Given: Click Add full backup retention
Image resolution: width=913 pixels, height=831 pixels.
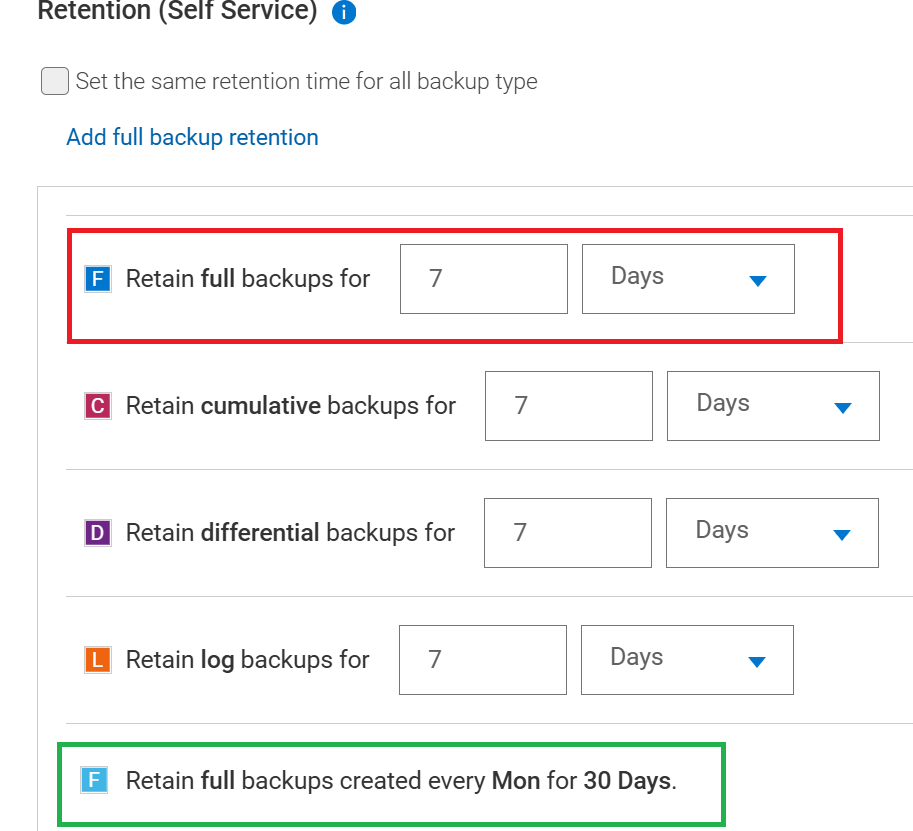Looking at the screenshot, I should point(192,137).
